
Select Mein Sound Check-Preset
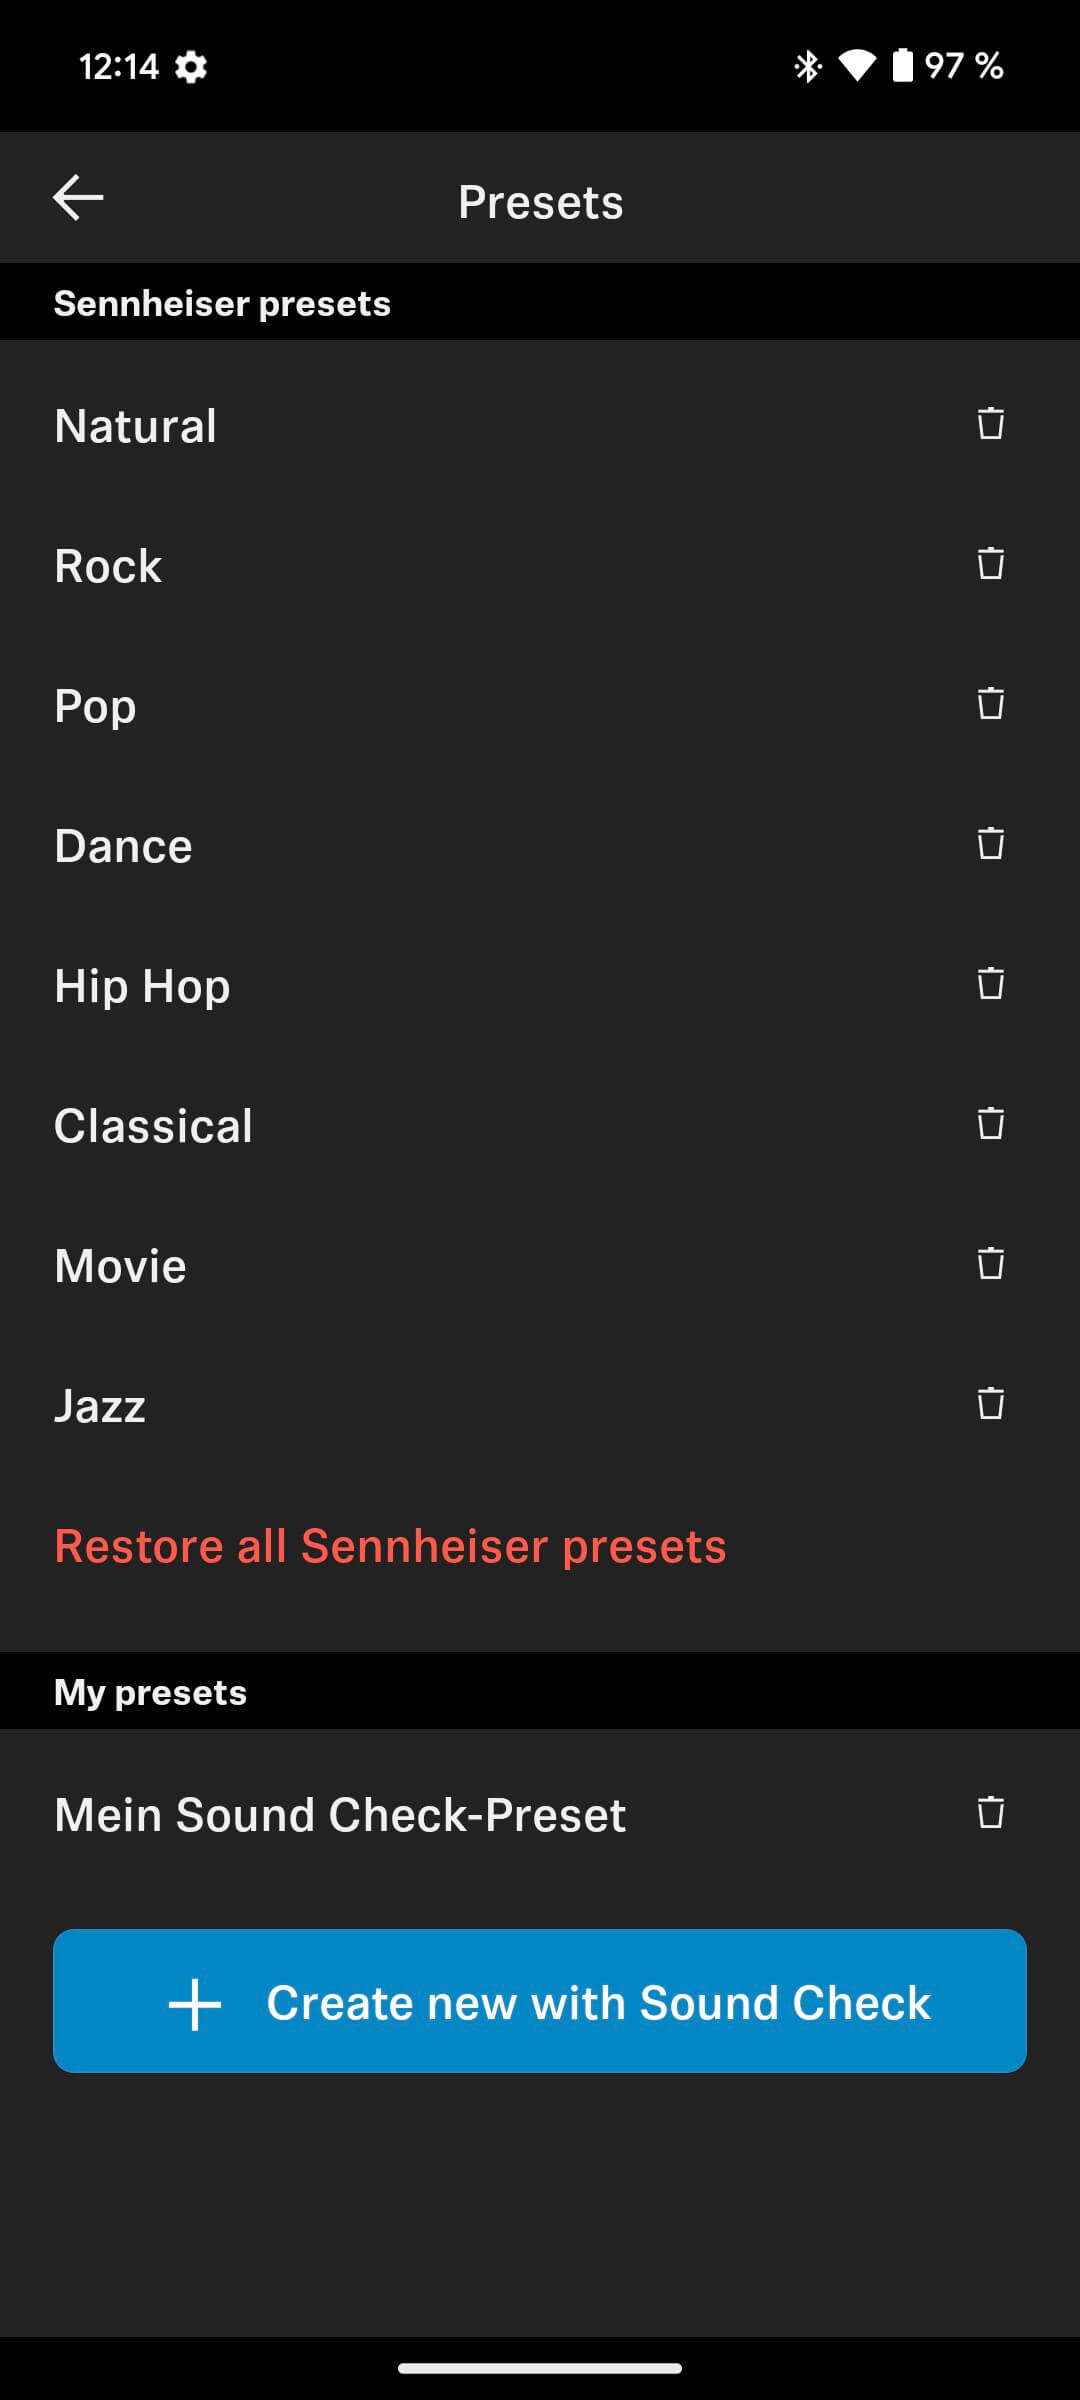tap(340, 1815)
